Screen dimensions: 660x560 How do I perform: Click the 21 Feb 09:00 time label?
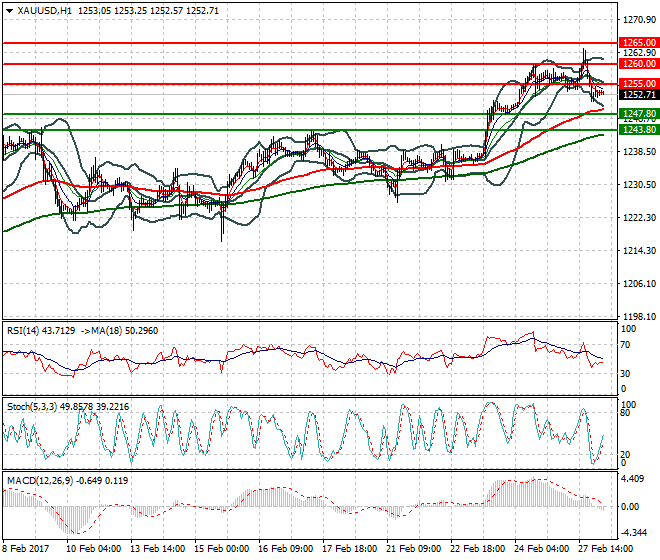[x=414, y=549]
